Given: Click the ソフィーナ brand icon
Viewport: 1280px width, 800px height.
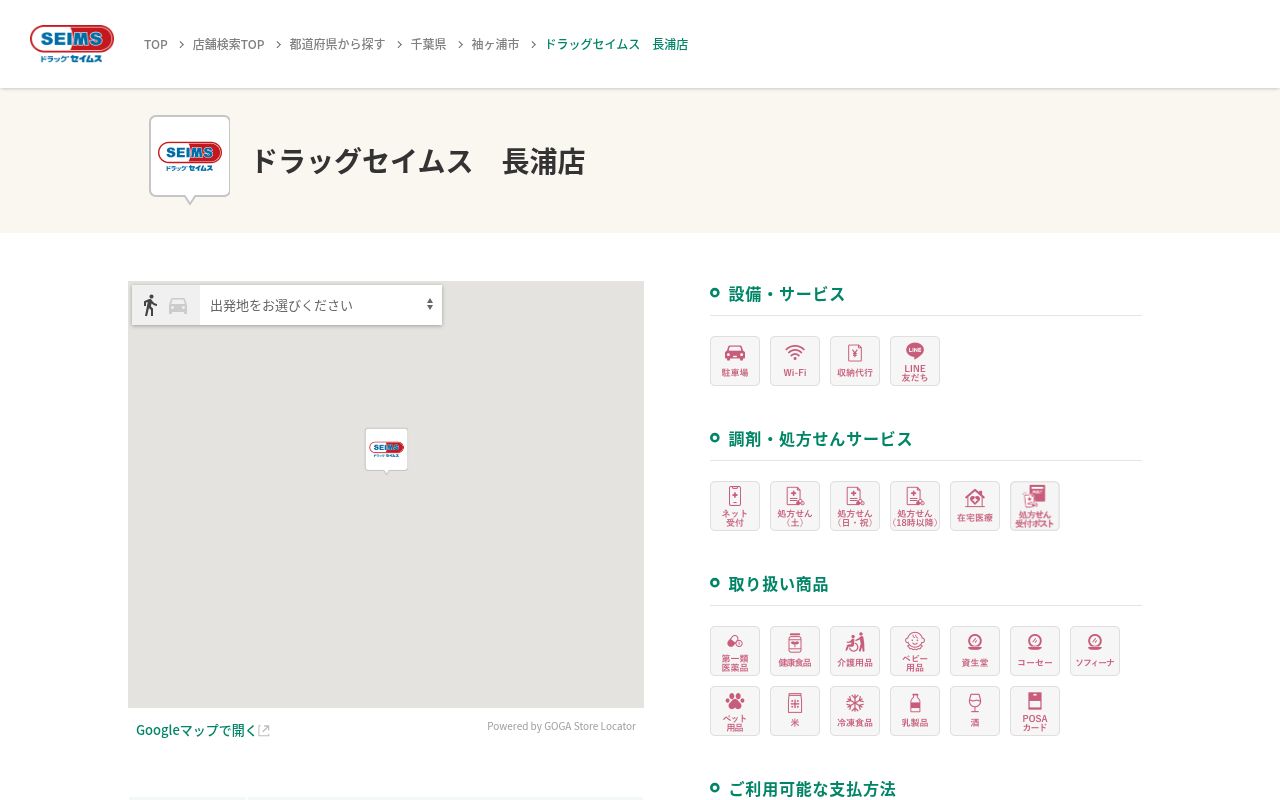Looking at the screenshot, I should click(x=1095, y=651).
